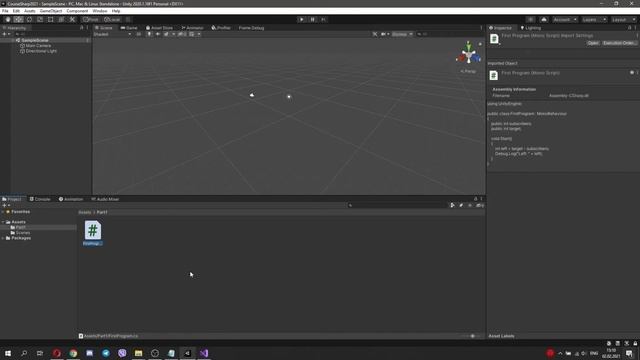Viewport: 640px width, 360px height.
Task: Expand Packages folder in Project
Action: pos(3,238)
